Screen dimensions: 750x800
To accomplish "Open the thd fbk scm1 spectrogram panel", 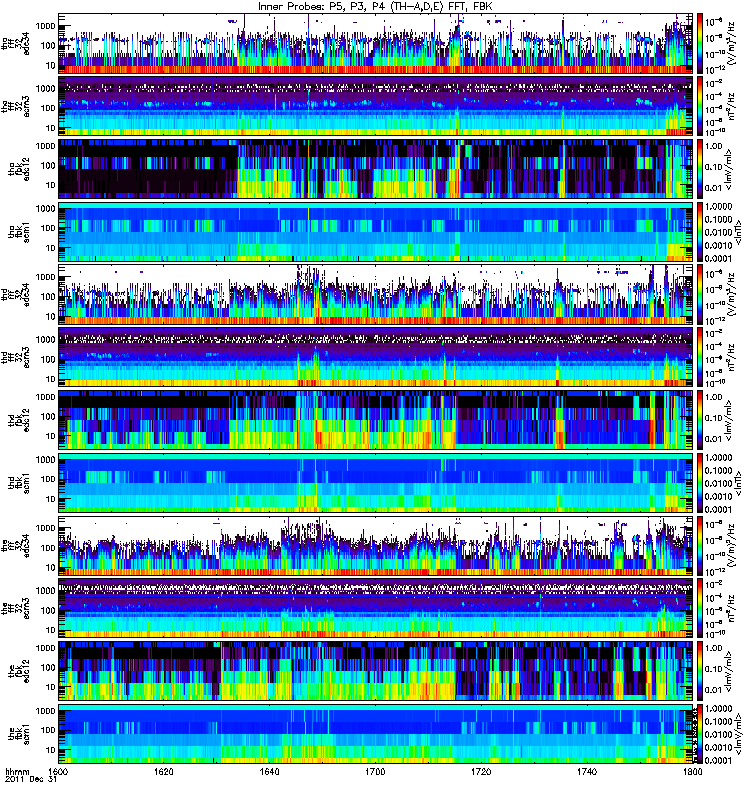I will 376,483.
